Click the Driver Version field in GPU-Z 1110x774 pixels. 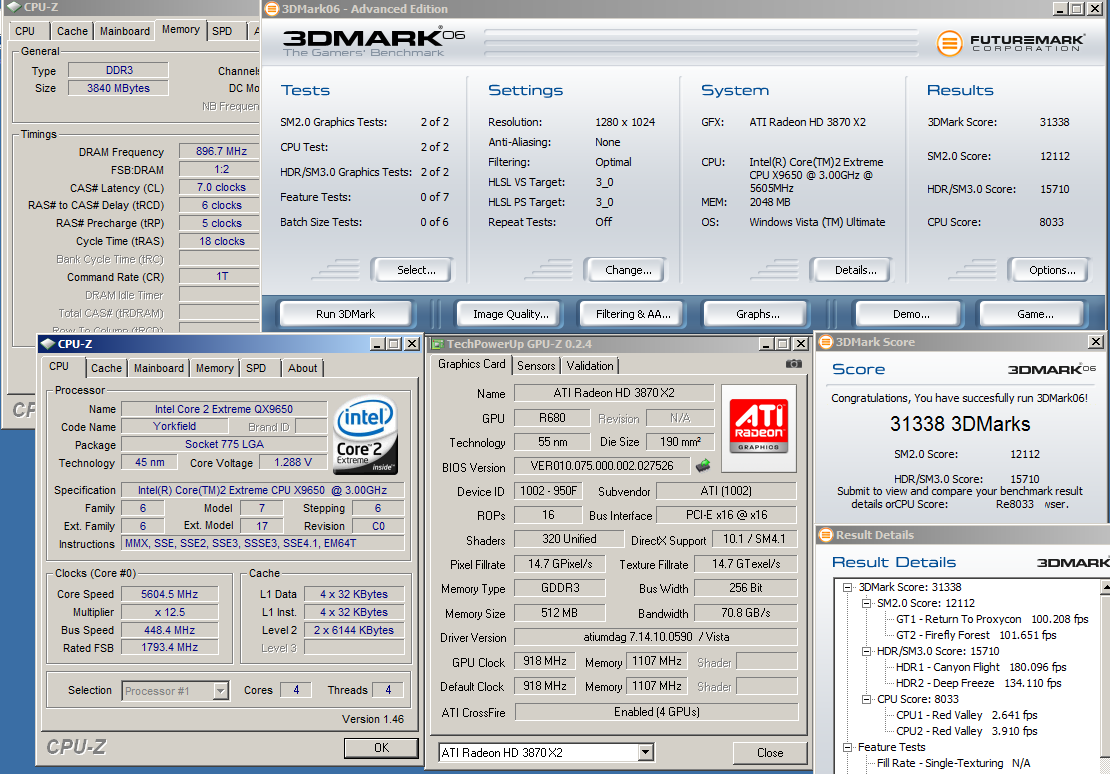coord(656,637)
